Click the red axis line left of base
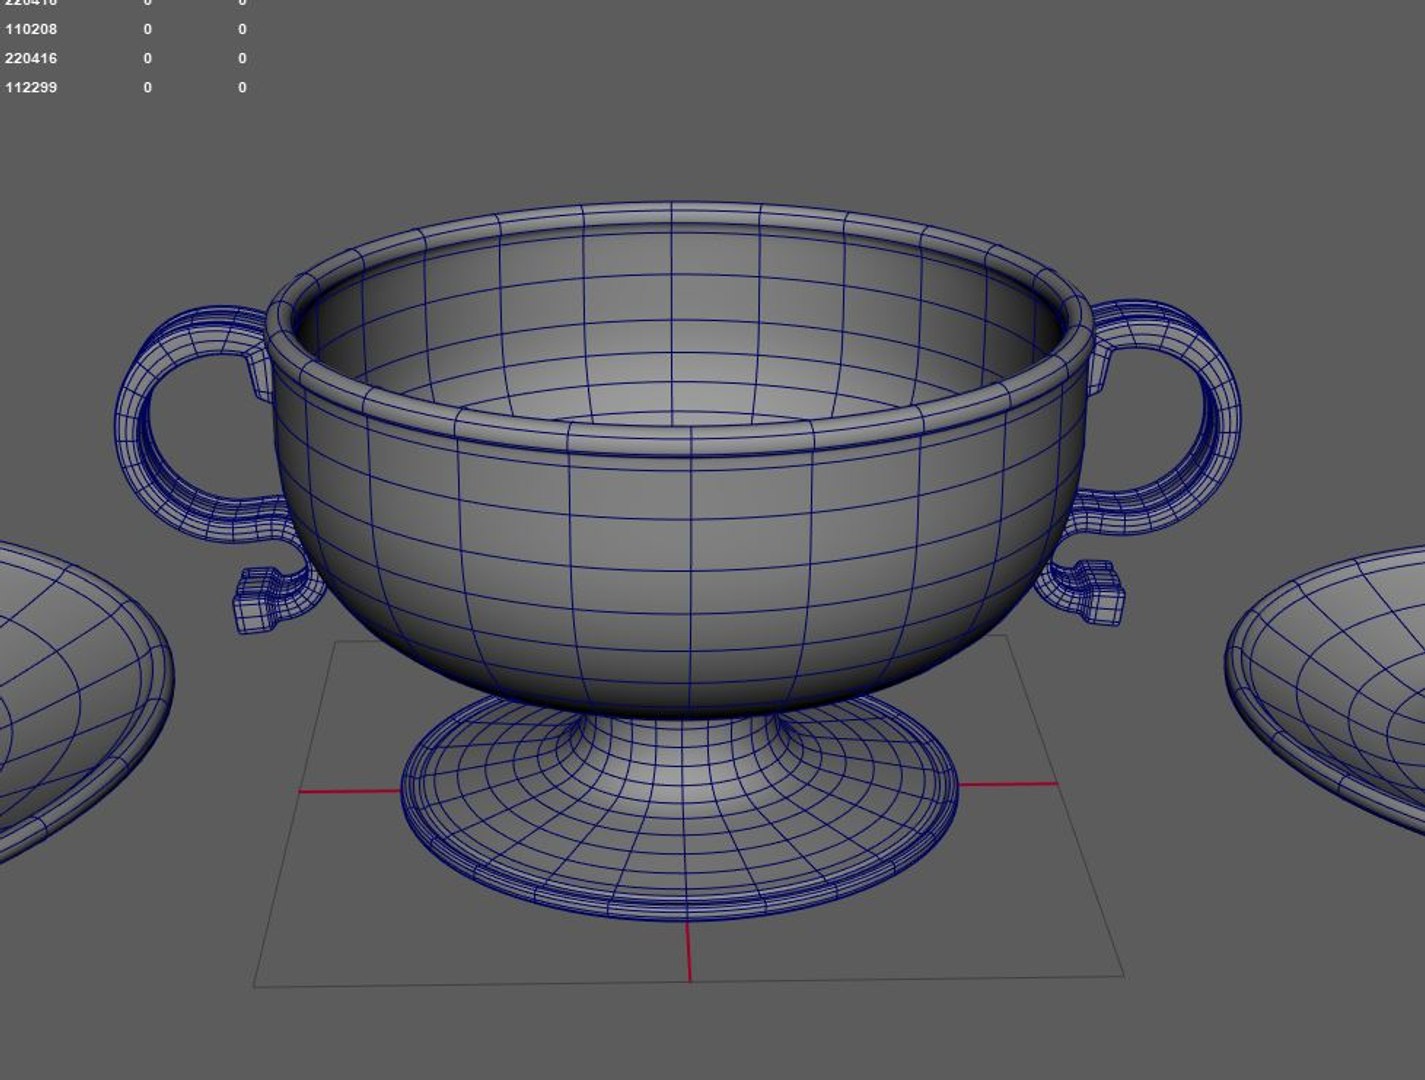This screenshot has height=1080, width=1425. click(350, 791)
